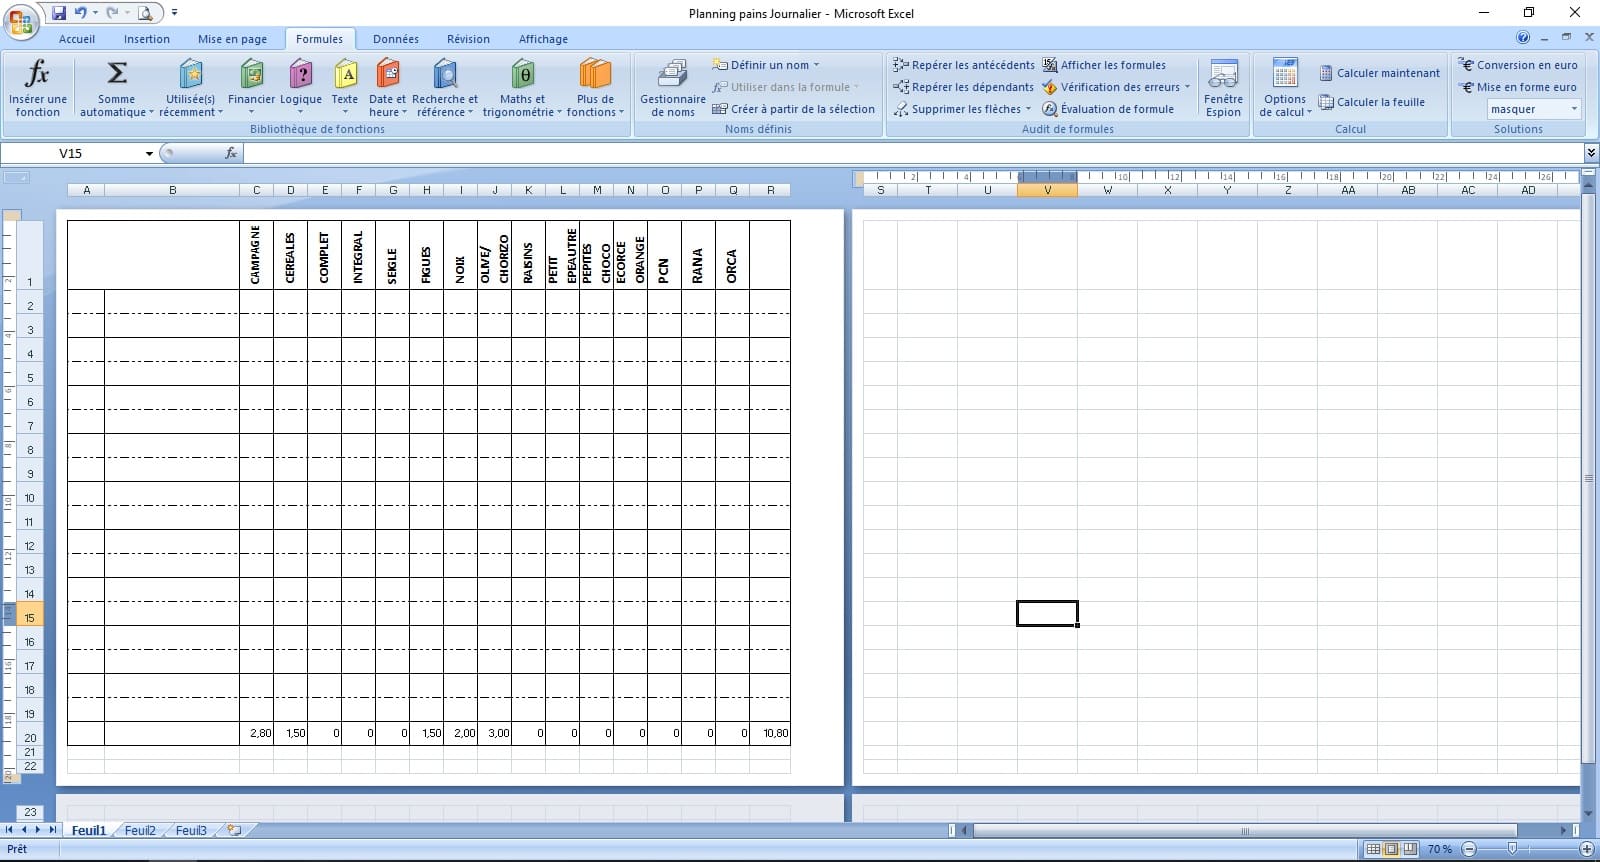Undo the last action
This screenshot has width=1600, height=862.
click(x=80, y=13)
